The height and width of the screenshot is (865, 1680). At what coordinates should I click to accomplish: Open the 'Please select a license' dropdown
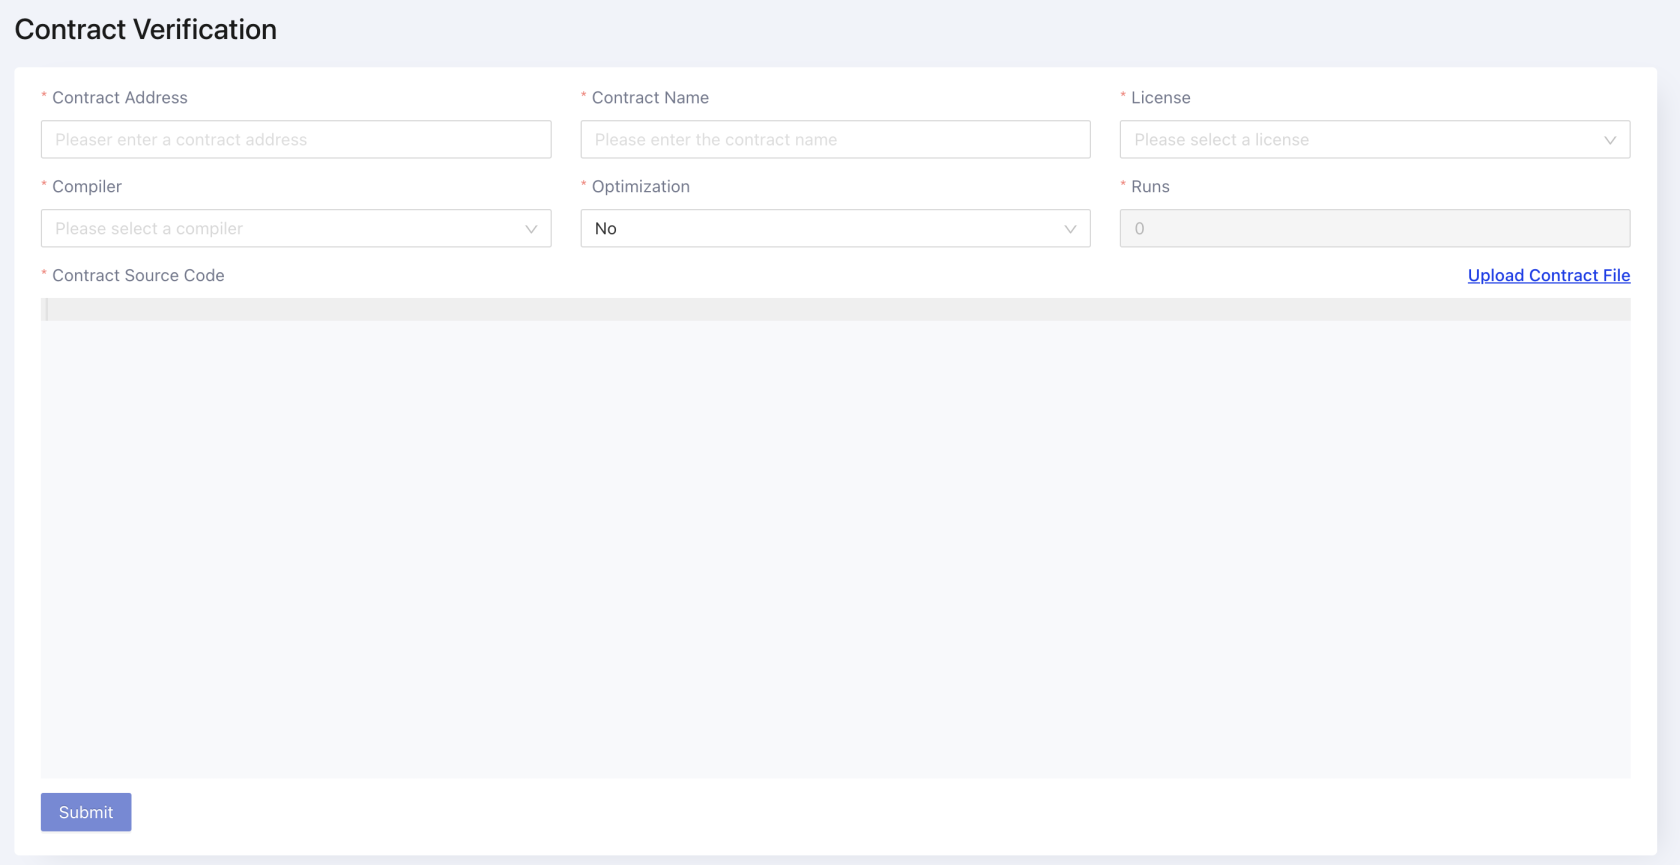1360,140
